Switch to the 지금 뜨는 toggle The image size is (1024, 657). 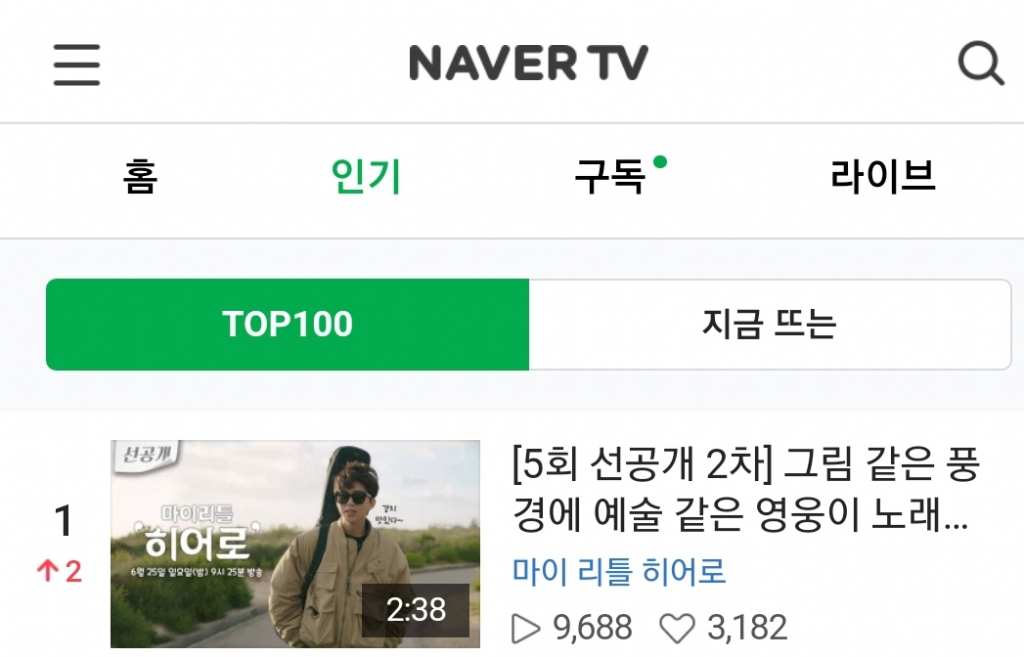point(770,324)
